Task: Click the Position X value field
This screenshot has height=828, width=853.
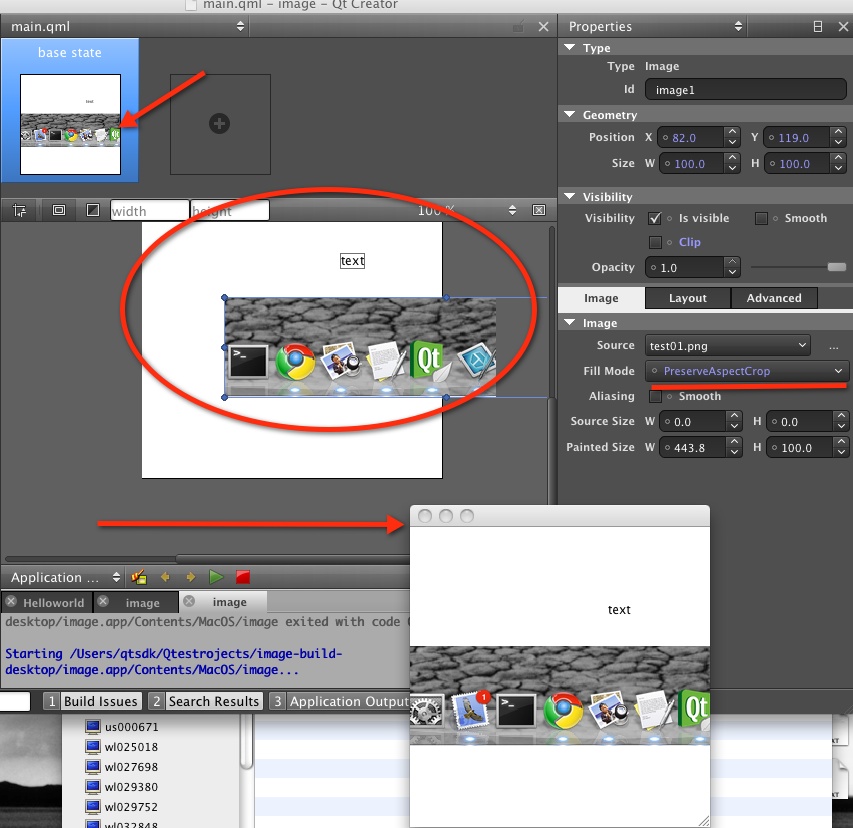Action: (x=691, y=138)
